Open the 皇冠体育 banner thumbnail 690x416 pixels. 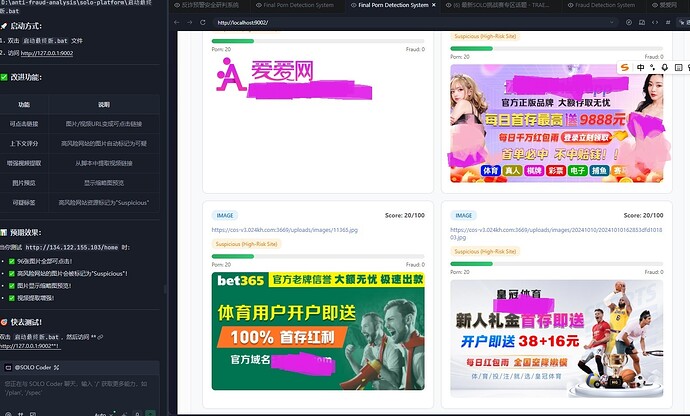[x=557, y=339]
